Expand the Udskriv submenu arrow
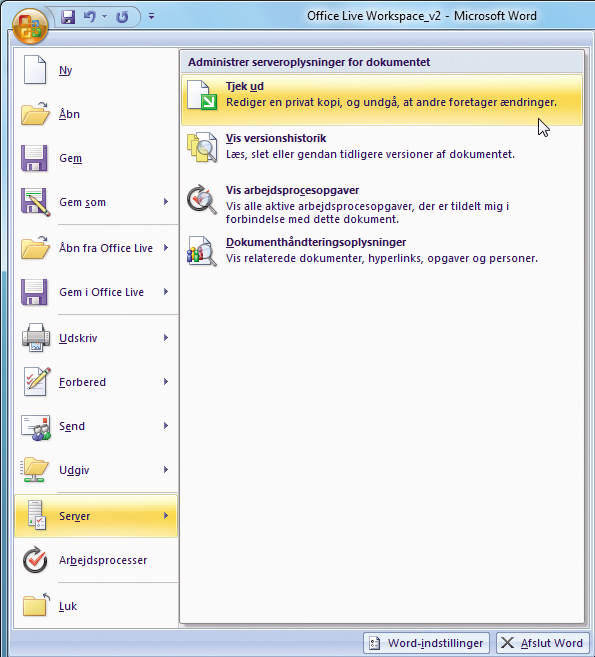Viewport: 595px width, 657px height. click(166, 337)
